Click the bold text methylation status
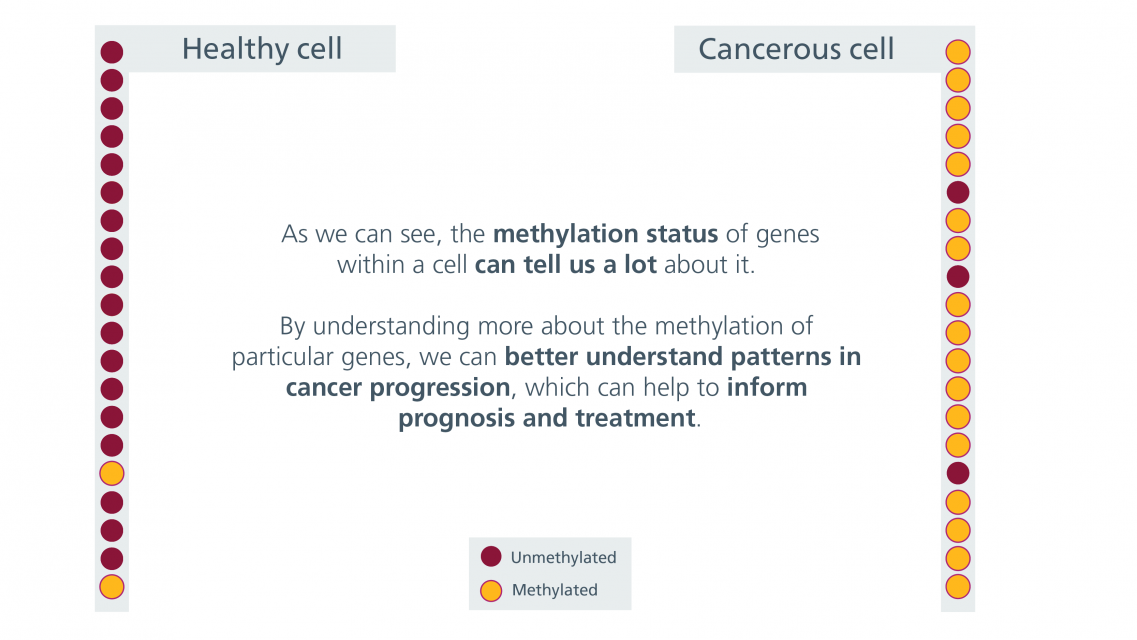 [605, 234]
